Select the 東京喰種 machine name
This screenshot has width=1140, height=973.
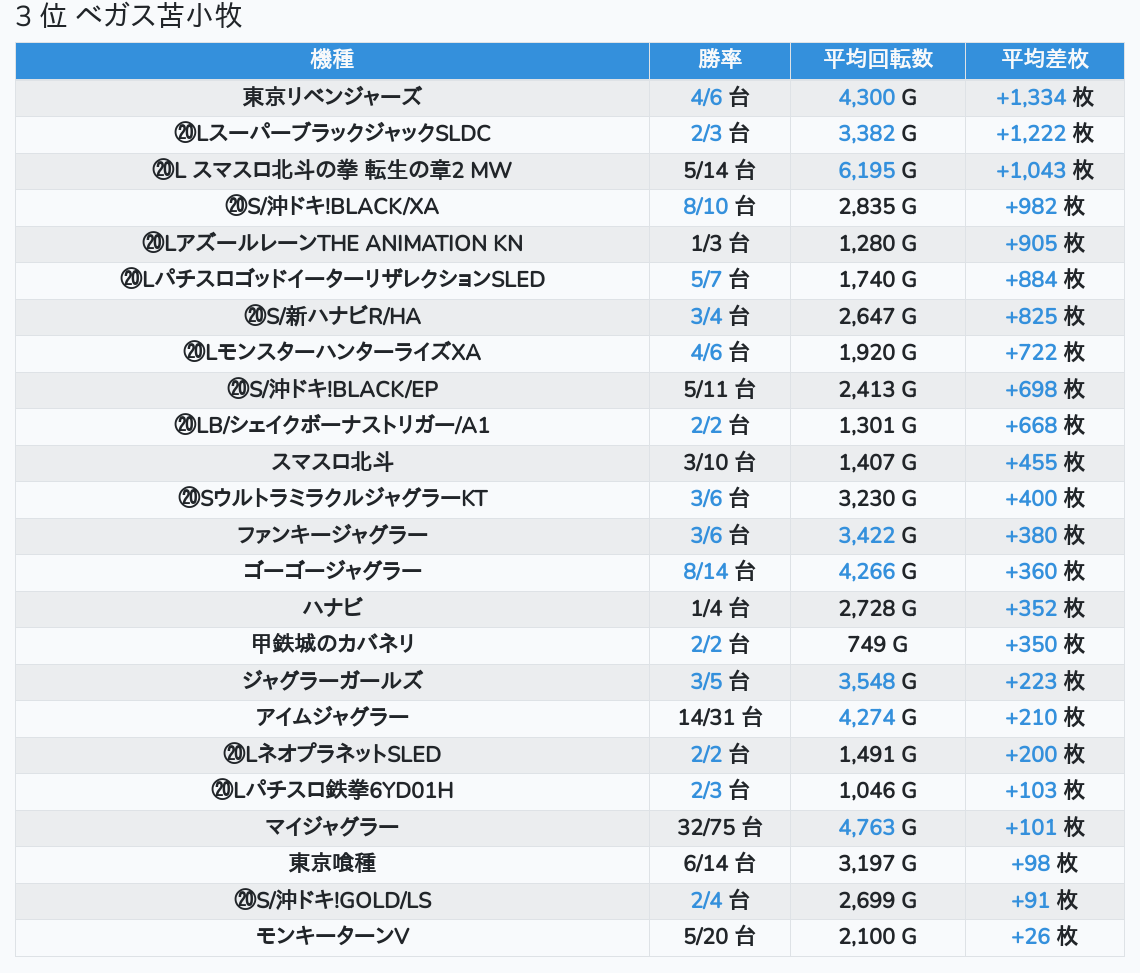(332, 863)
